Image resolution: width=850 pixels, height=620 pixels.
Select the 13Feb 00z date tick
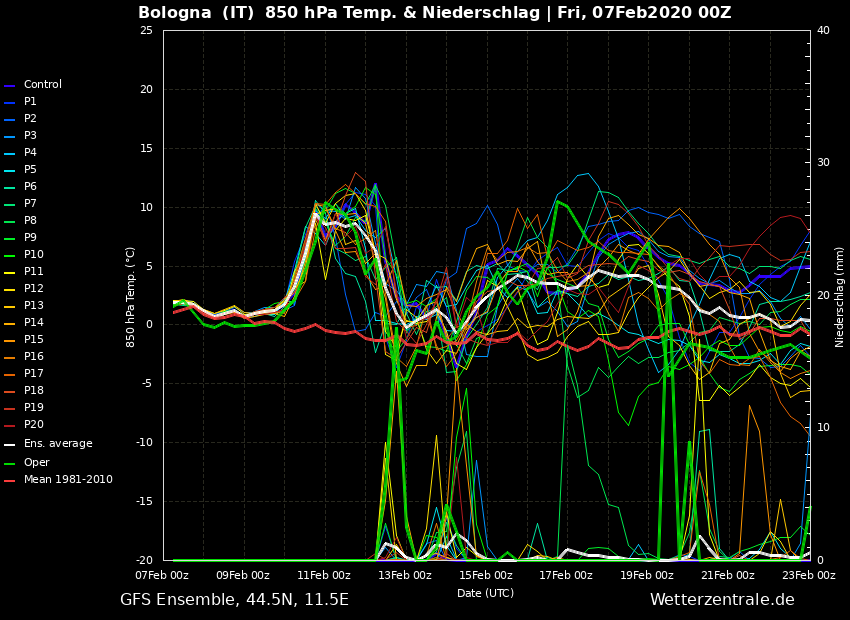point(405,575)
